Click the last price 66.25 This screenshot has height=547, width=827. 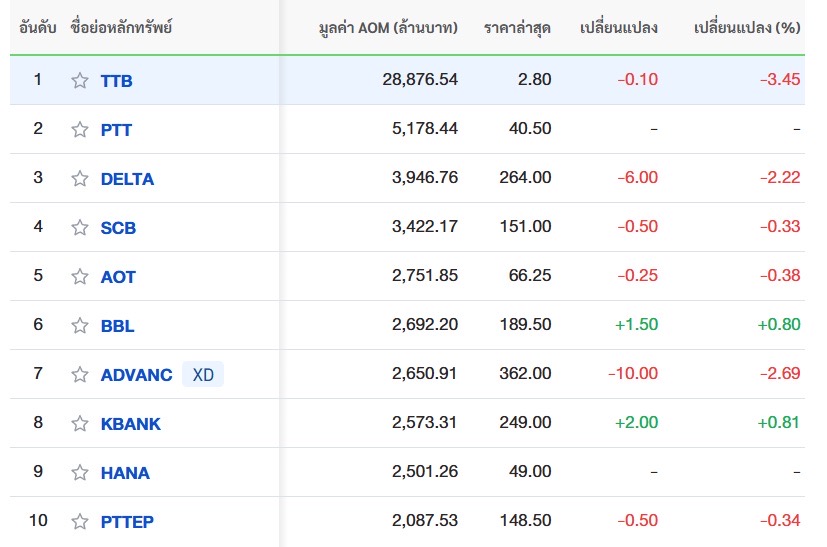tap(530, 275)
